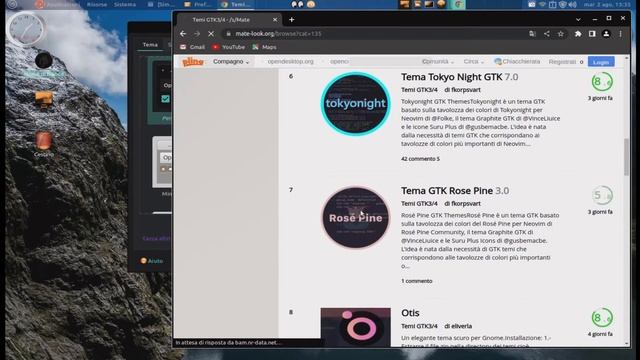The width and height of the screenshot is (640, 360).
Task: Click '1 commento' under Rose Pine
Action: (416, 281)
